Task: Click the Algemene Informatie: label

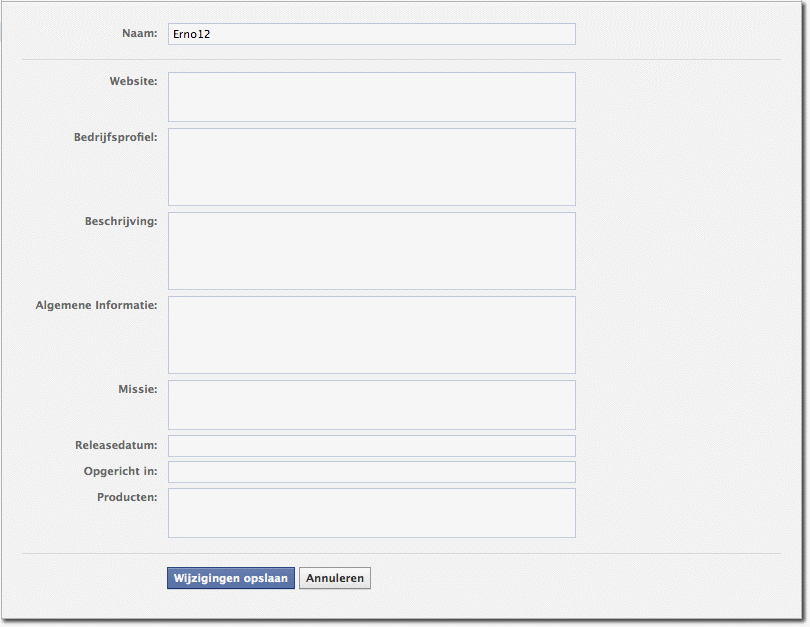Action: coord(96,305)
